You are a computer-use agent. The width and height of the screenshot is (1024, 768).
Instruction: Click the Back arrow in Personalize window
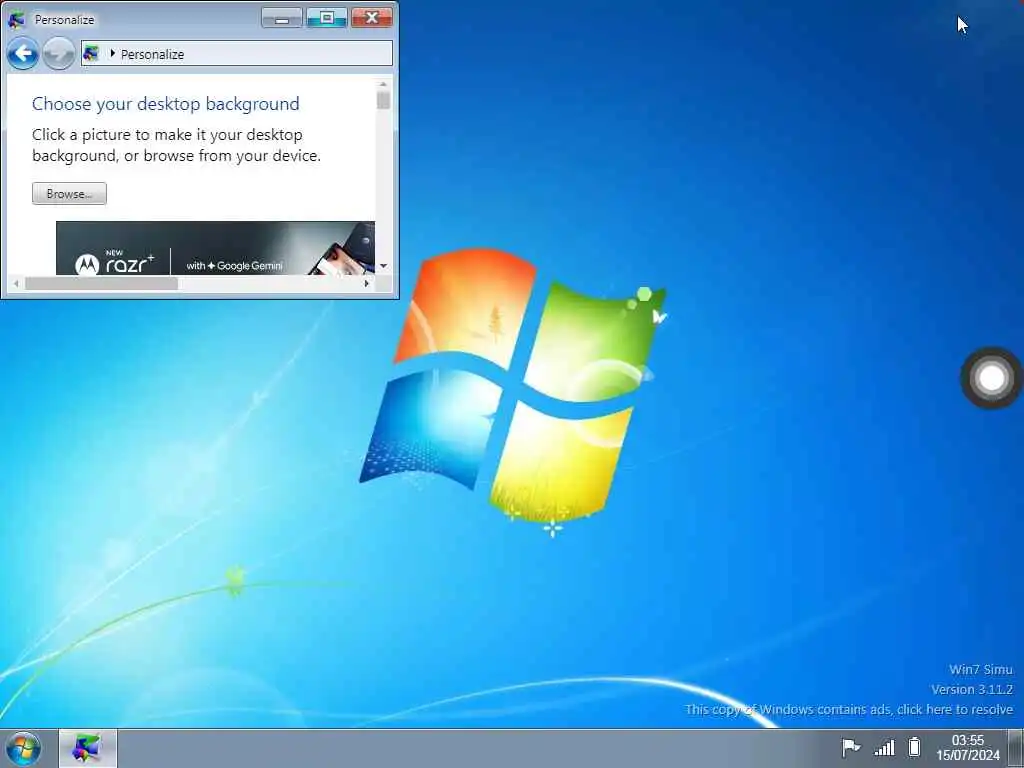click(x=23, y=54)
